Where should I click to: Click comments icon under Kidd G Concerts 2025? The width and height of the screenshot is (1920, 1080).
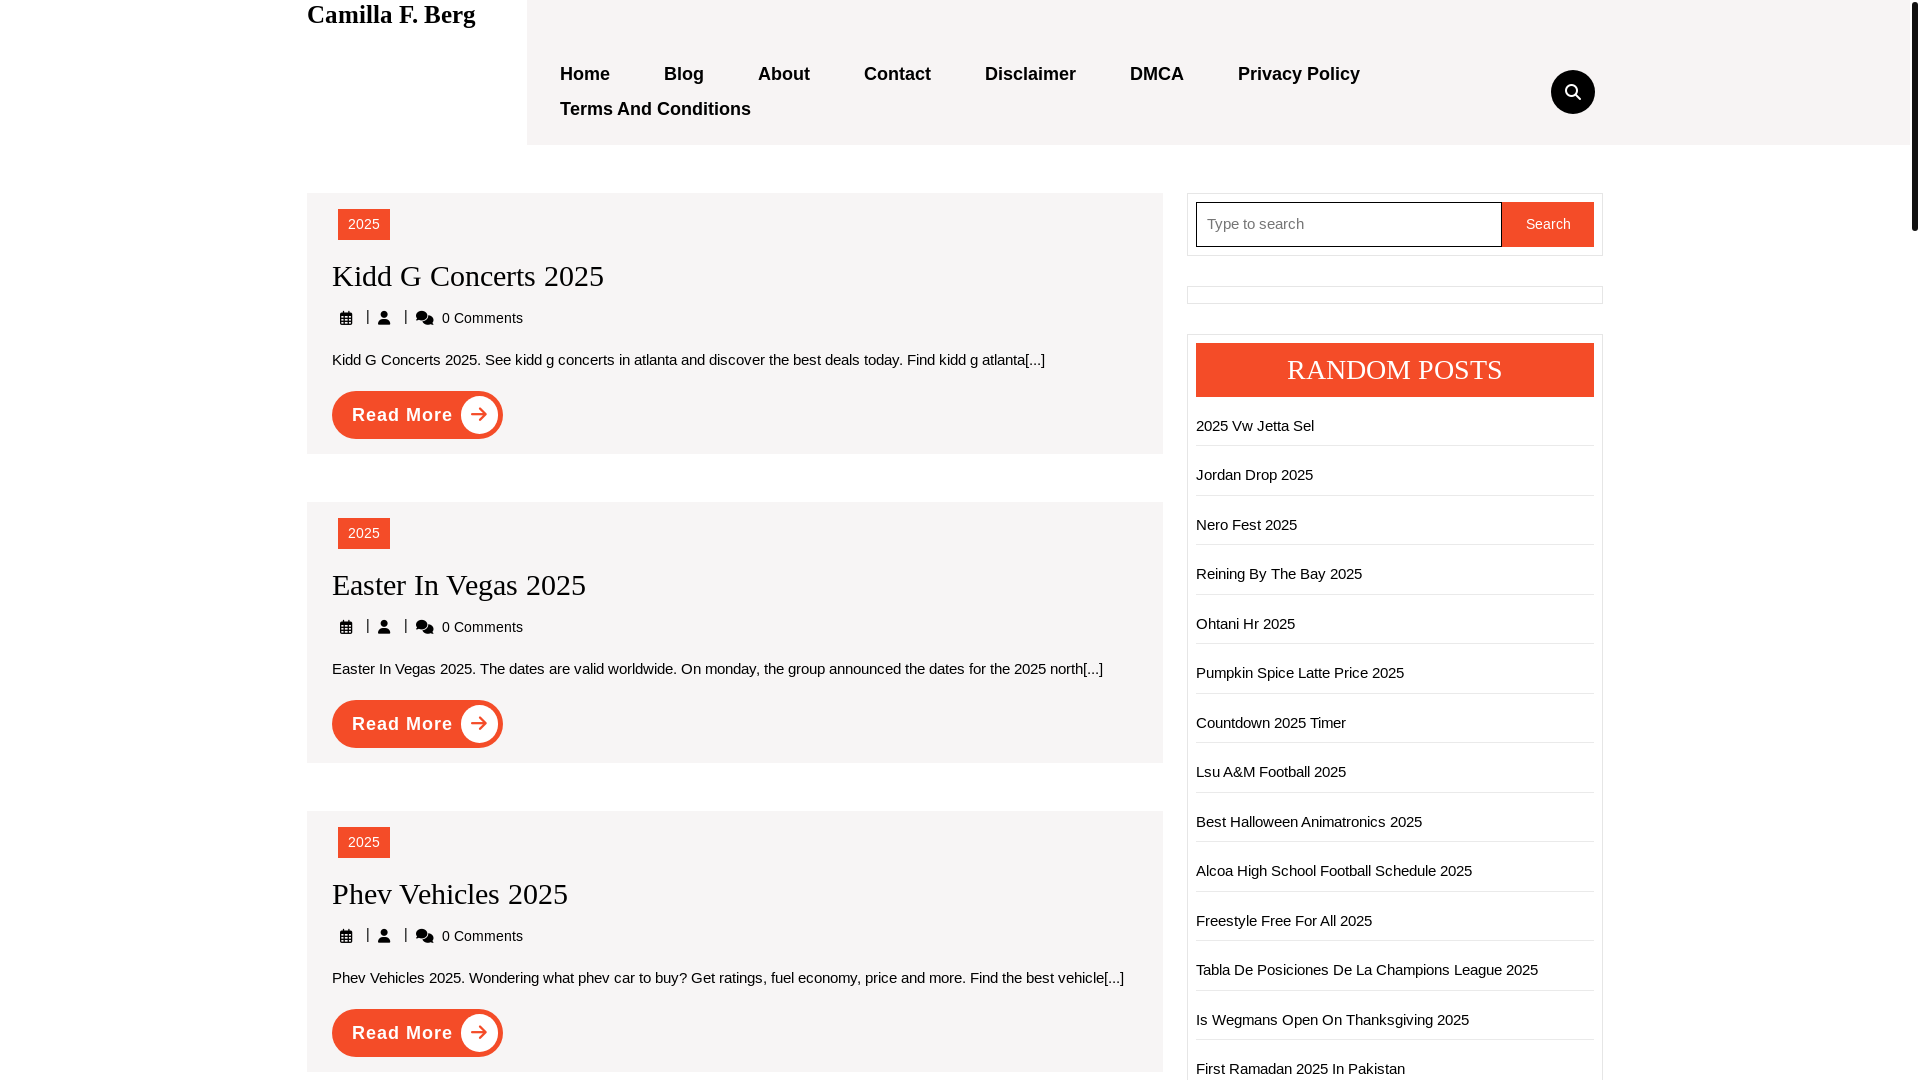coord(425,318)
